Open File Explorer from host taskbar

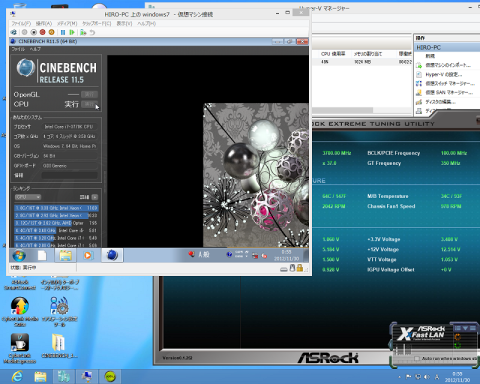click(40, 377)
